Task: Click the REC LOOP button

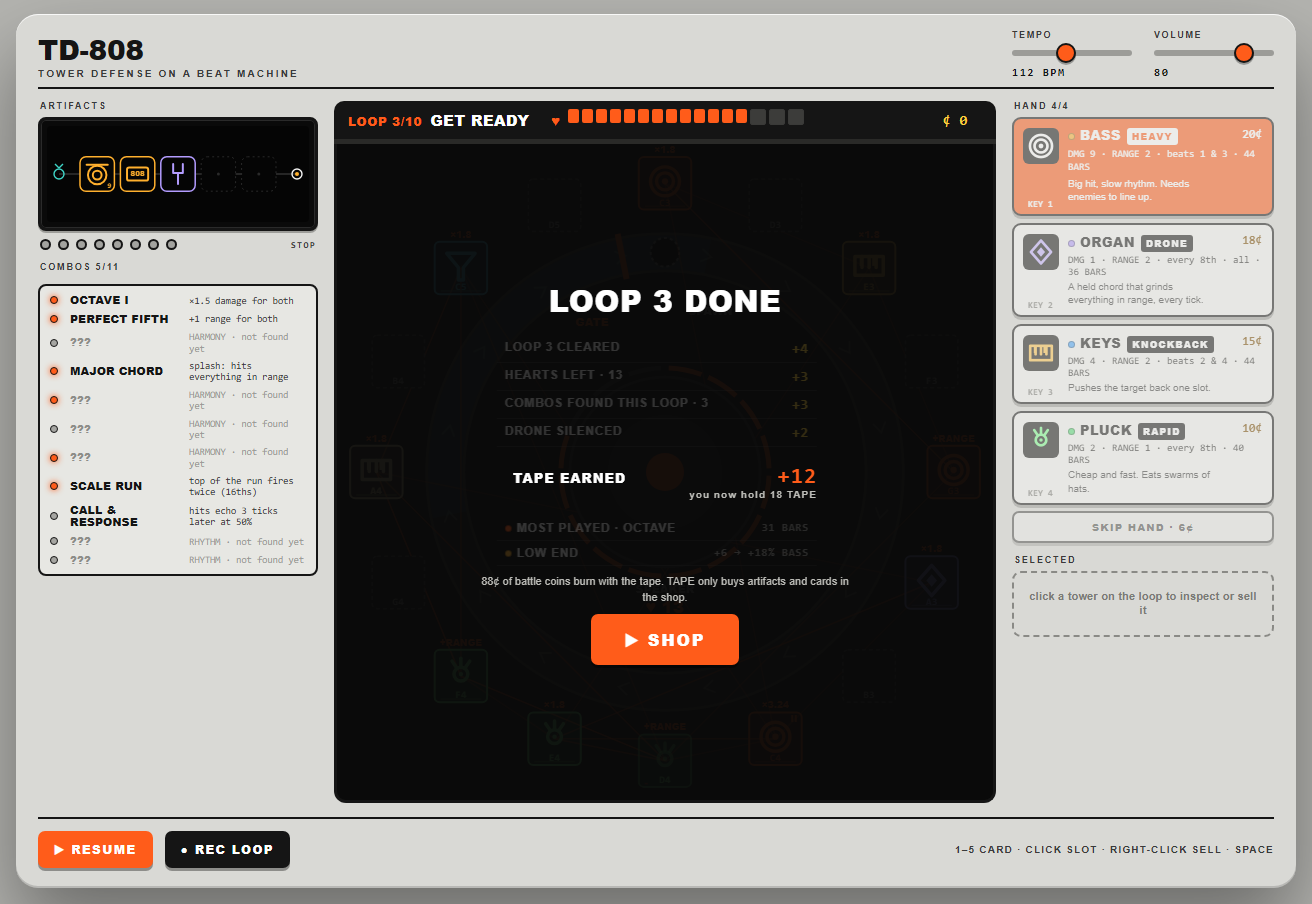Action: click(x=227, y=850)
